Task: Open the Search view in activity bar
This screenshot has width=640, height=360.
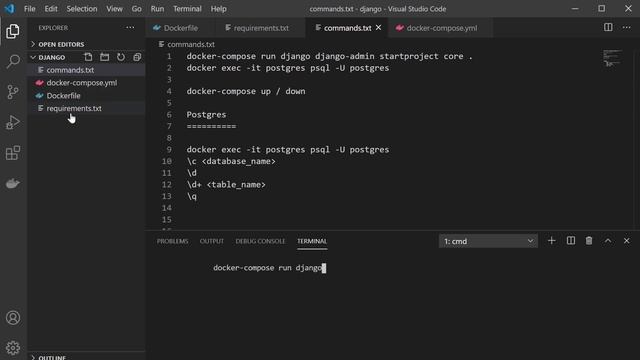Action: (x=13, y=62)
